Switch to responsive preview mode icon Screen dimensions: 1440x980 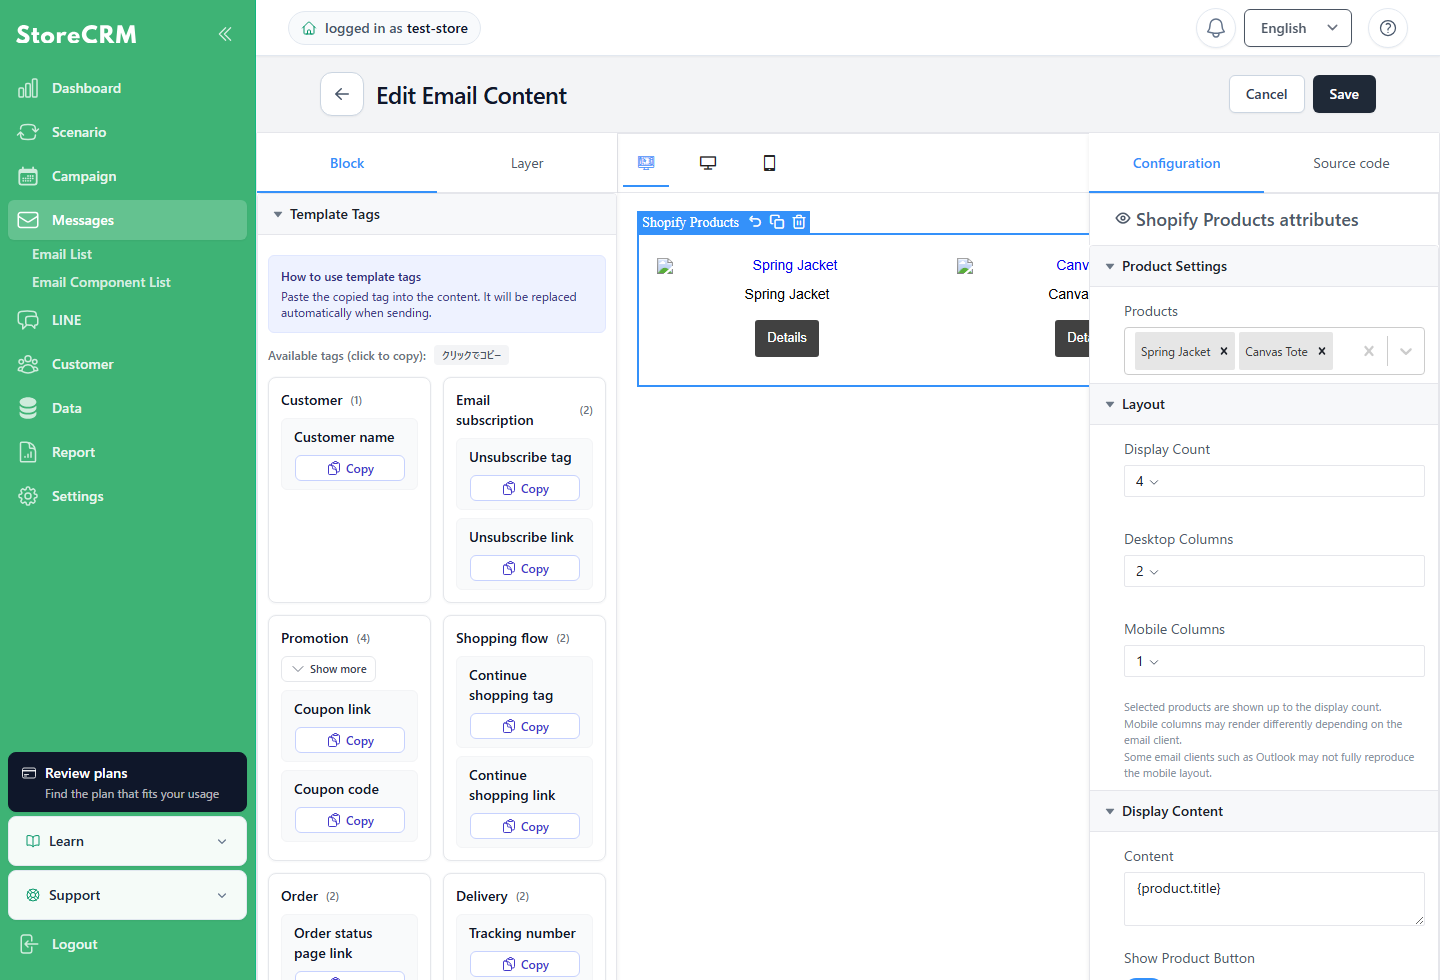(646, 163)
